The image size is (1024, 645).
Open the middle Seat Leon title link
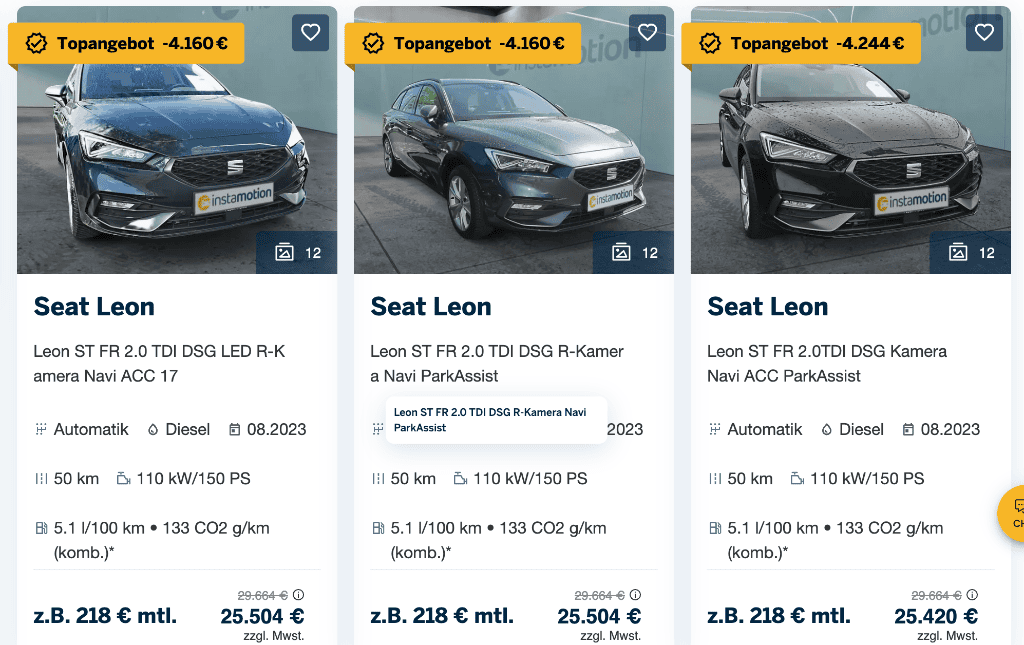431,307
